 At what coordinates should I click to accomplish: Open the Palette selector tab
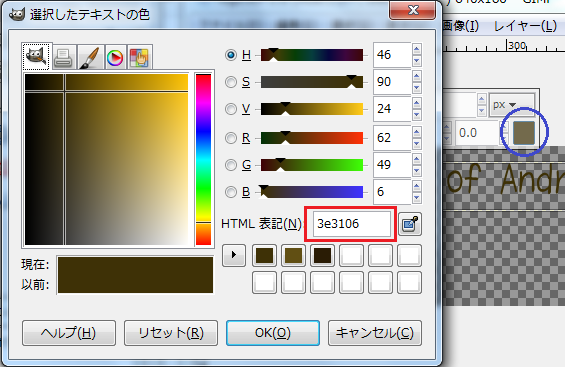click(x=139, y=57)
